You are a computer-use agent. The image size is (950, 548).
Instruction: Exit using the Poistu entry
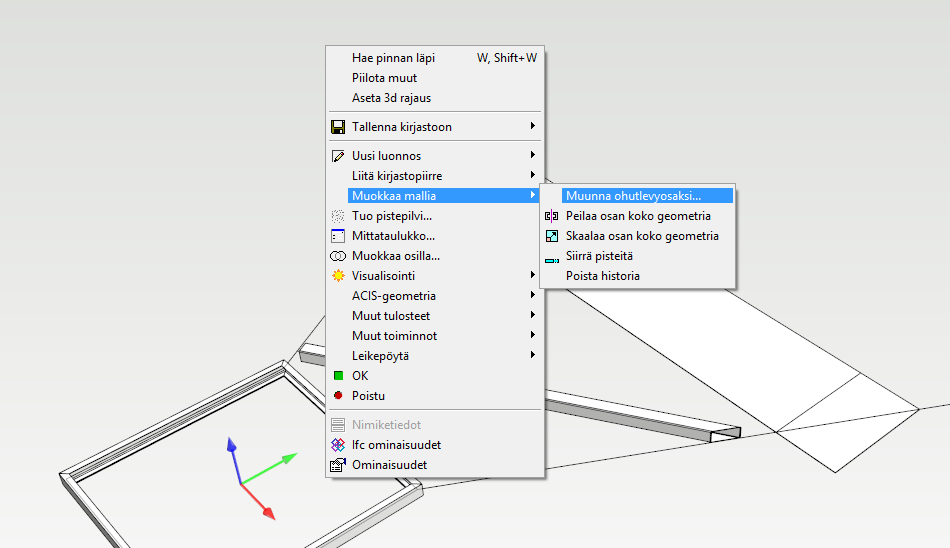tap(366, 396)
